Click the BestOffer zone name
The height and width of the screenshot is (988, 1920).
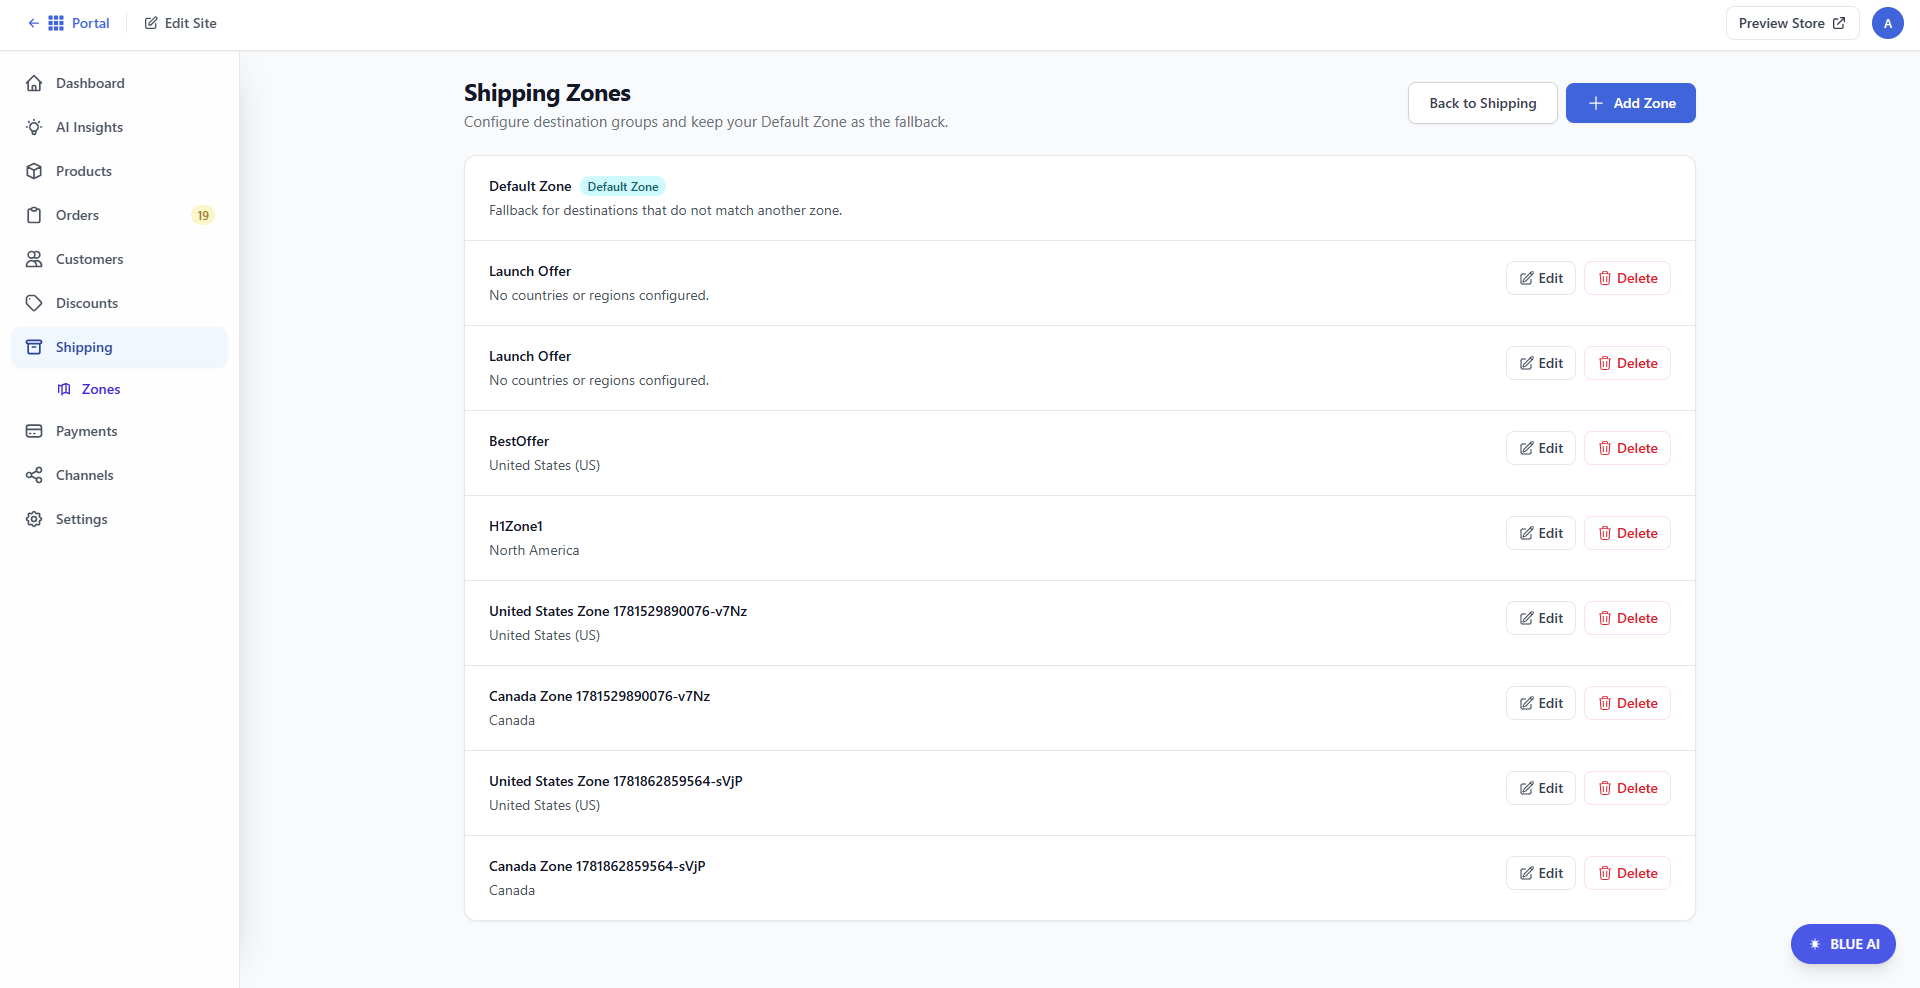point(519,441)
